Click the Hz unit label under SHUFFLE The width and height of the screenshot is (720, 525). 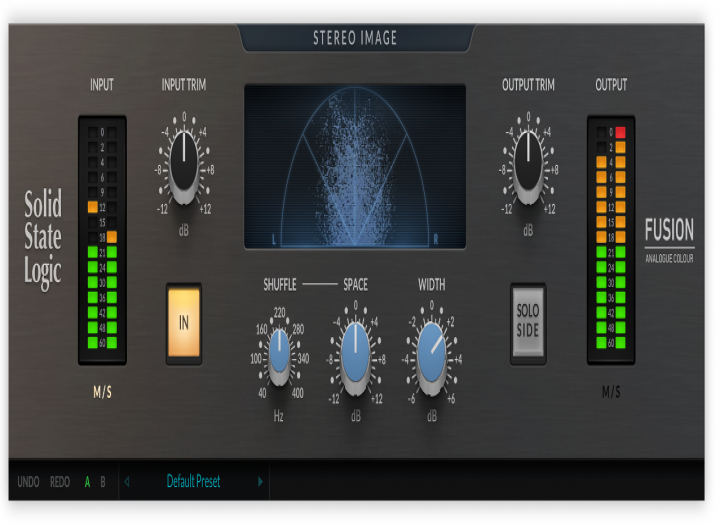(x=278, y=416)
